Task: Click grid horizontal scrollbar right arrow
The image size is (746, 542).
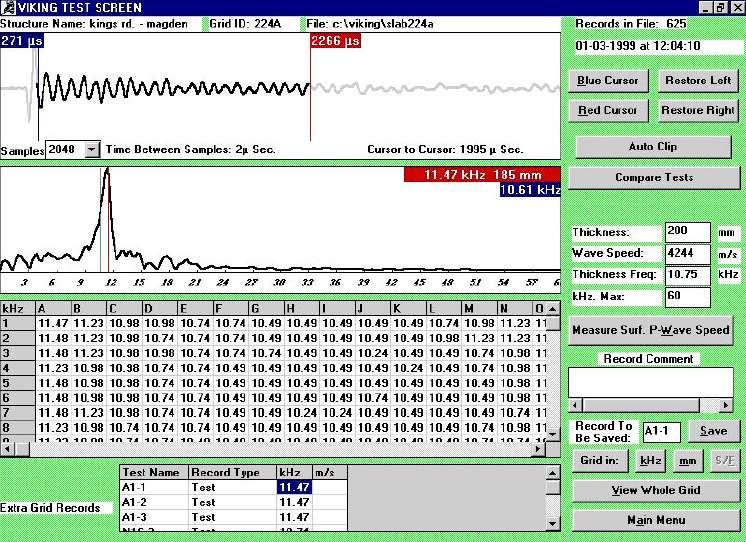Action: pos(539,449)
